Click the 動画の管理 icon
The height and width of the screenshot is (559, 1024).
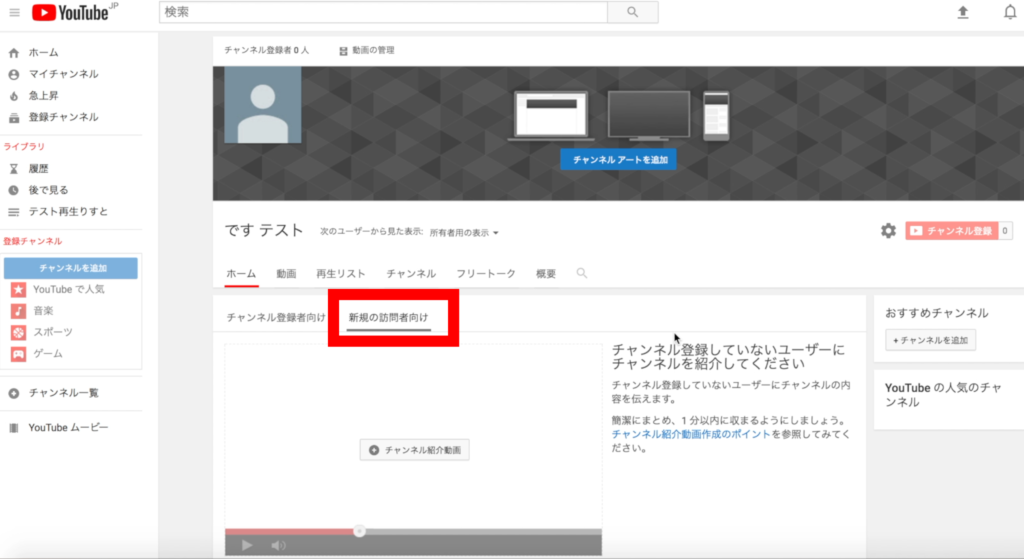[344, 51]
